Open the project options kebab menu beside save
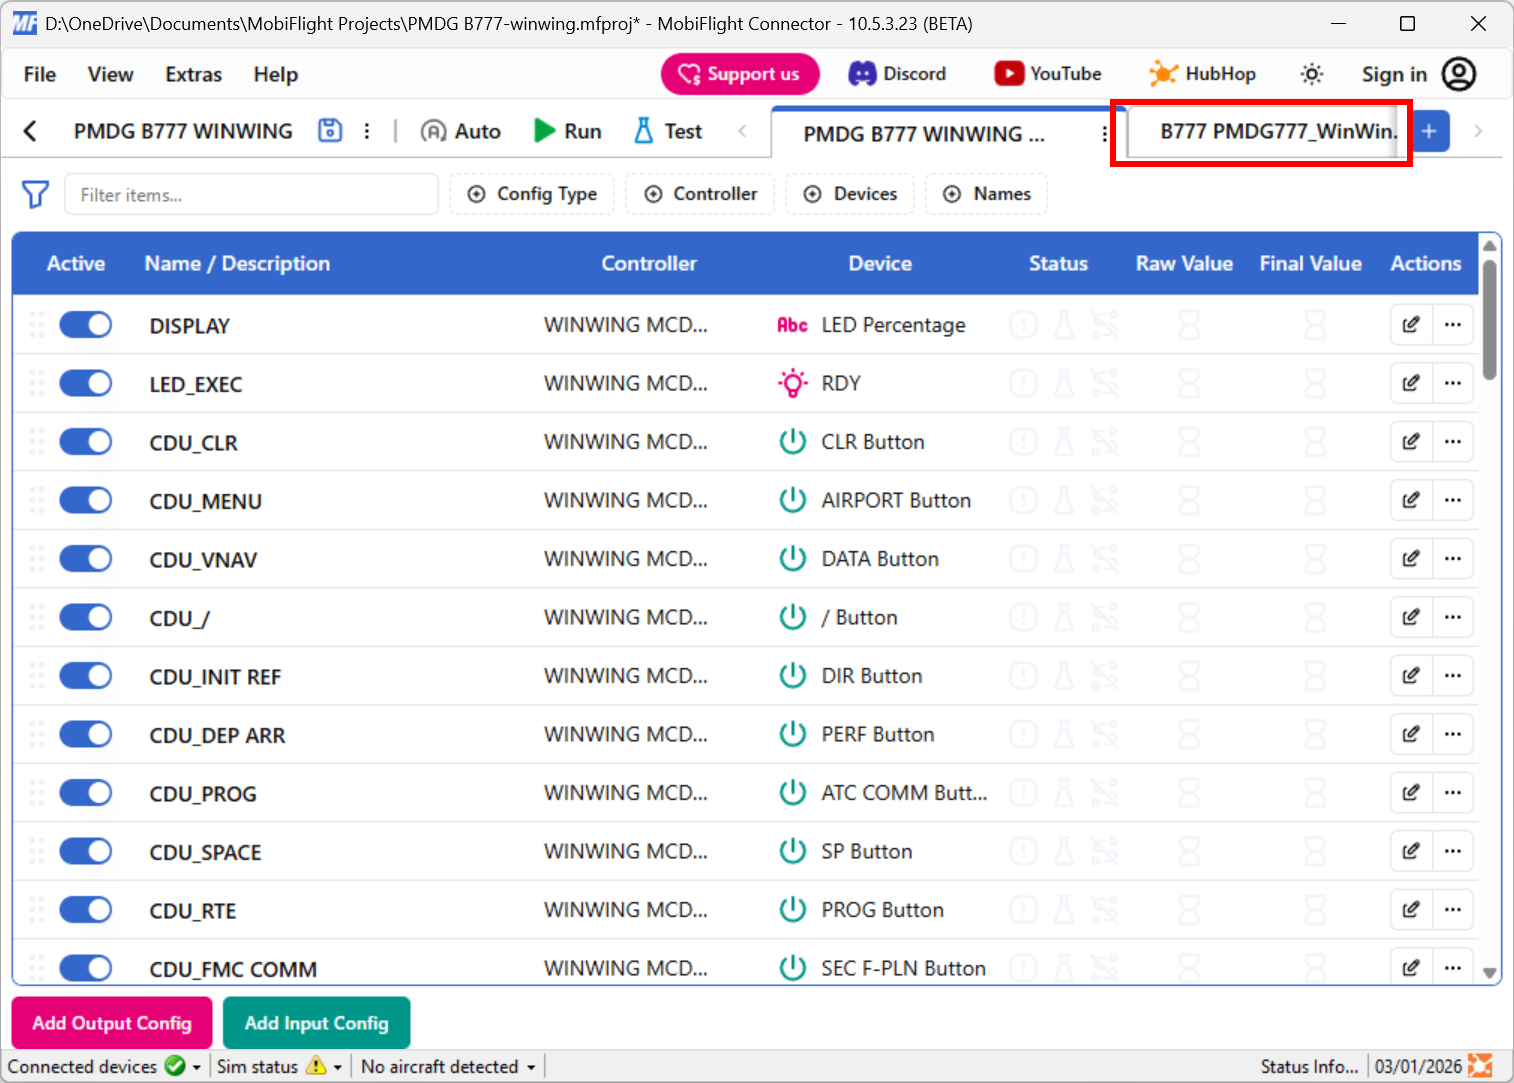This screenshot has width=1514, height=1083. 367,130
